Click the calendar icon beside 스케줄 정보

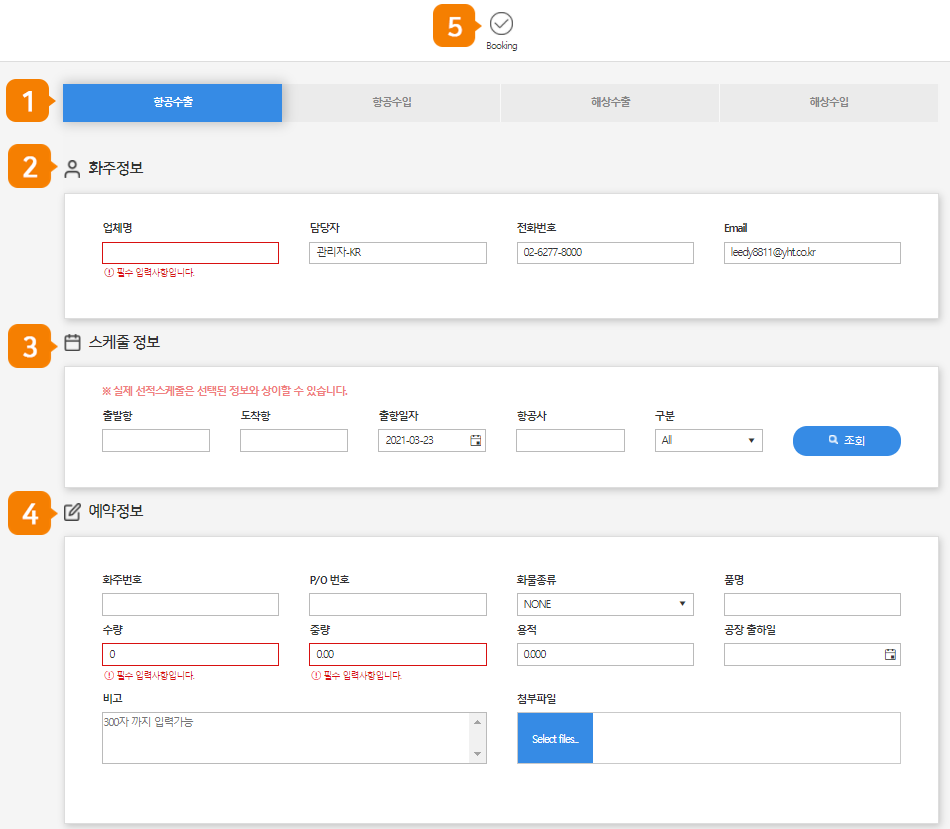click(73, 342)
